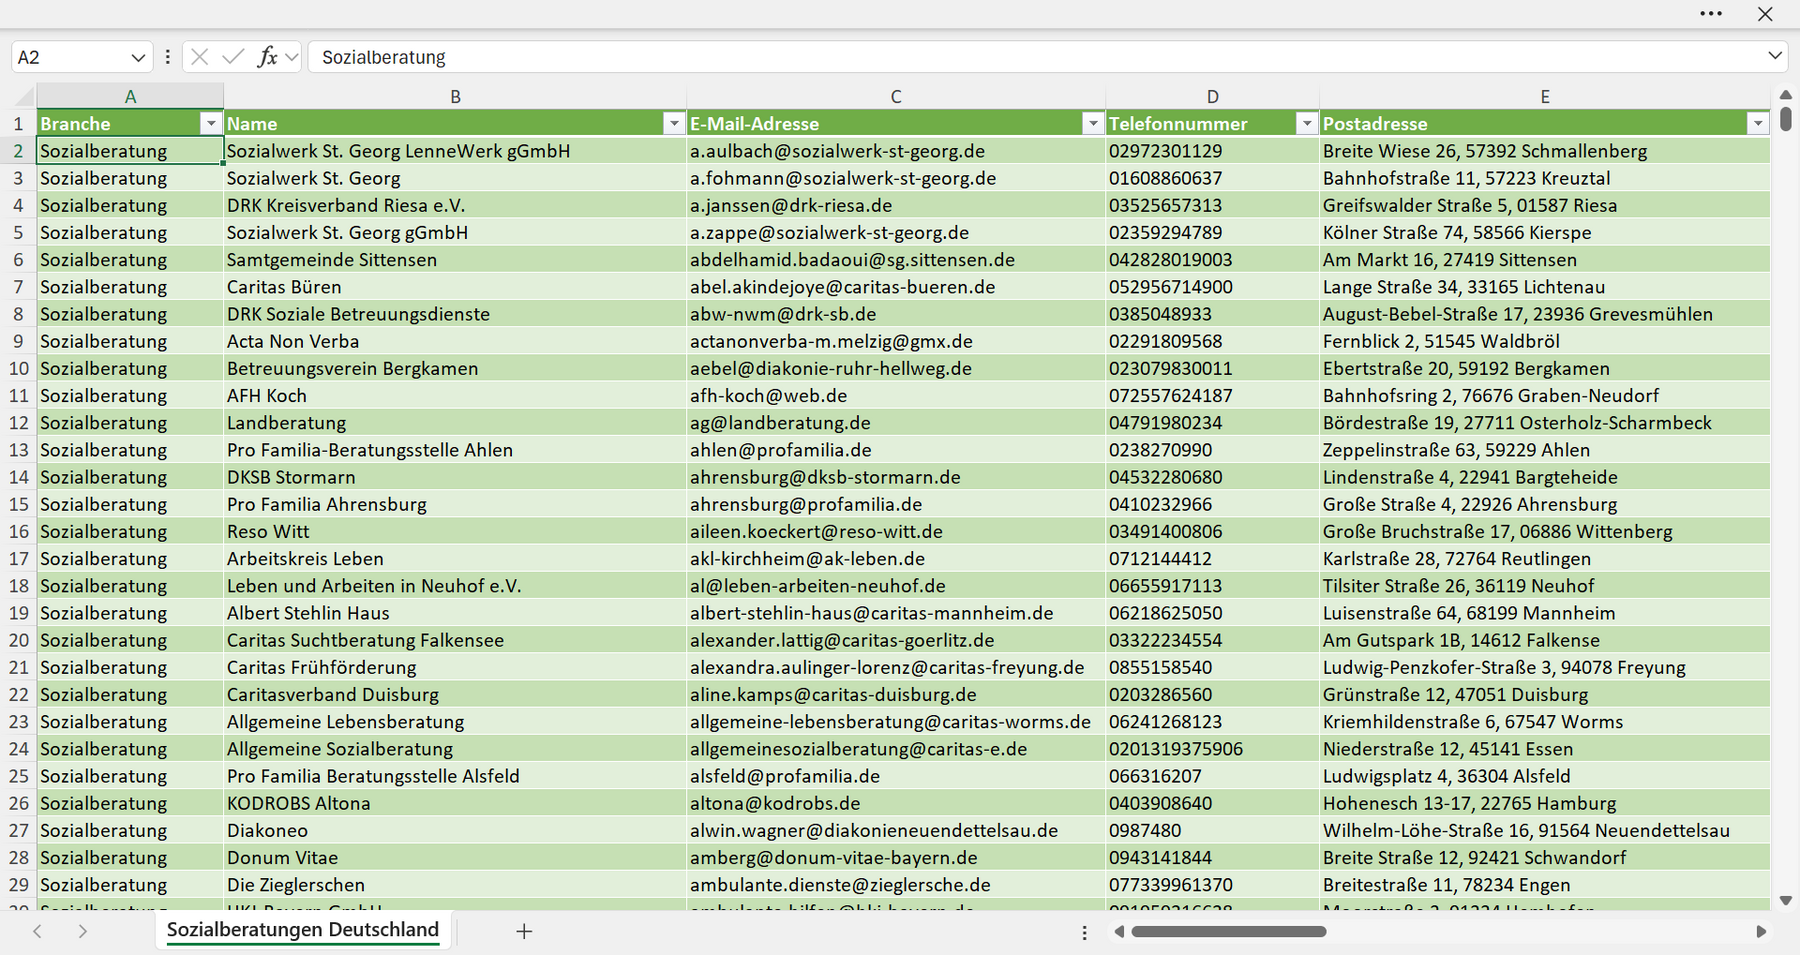Go to next sheet arrow
Image resolution: width=1800 pixels, height=955 pixels.
coord(83,931)
